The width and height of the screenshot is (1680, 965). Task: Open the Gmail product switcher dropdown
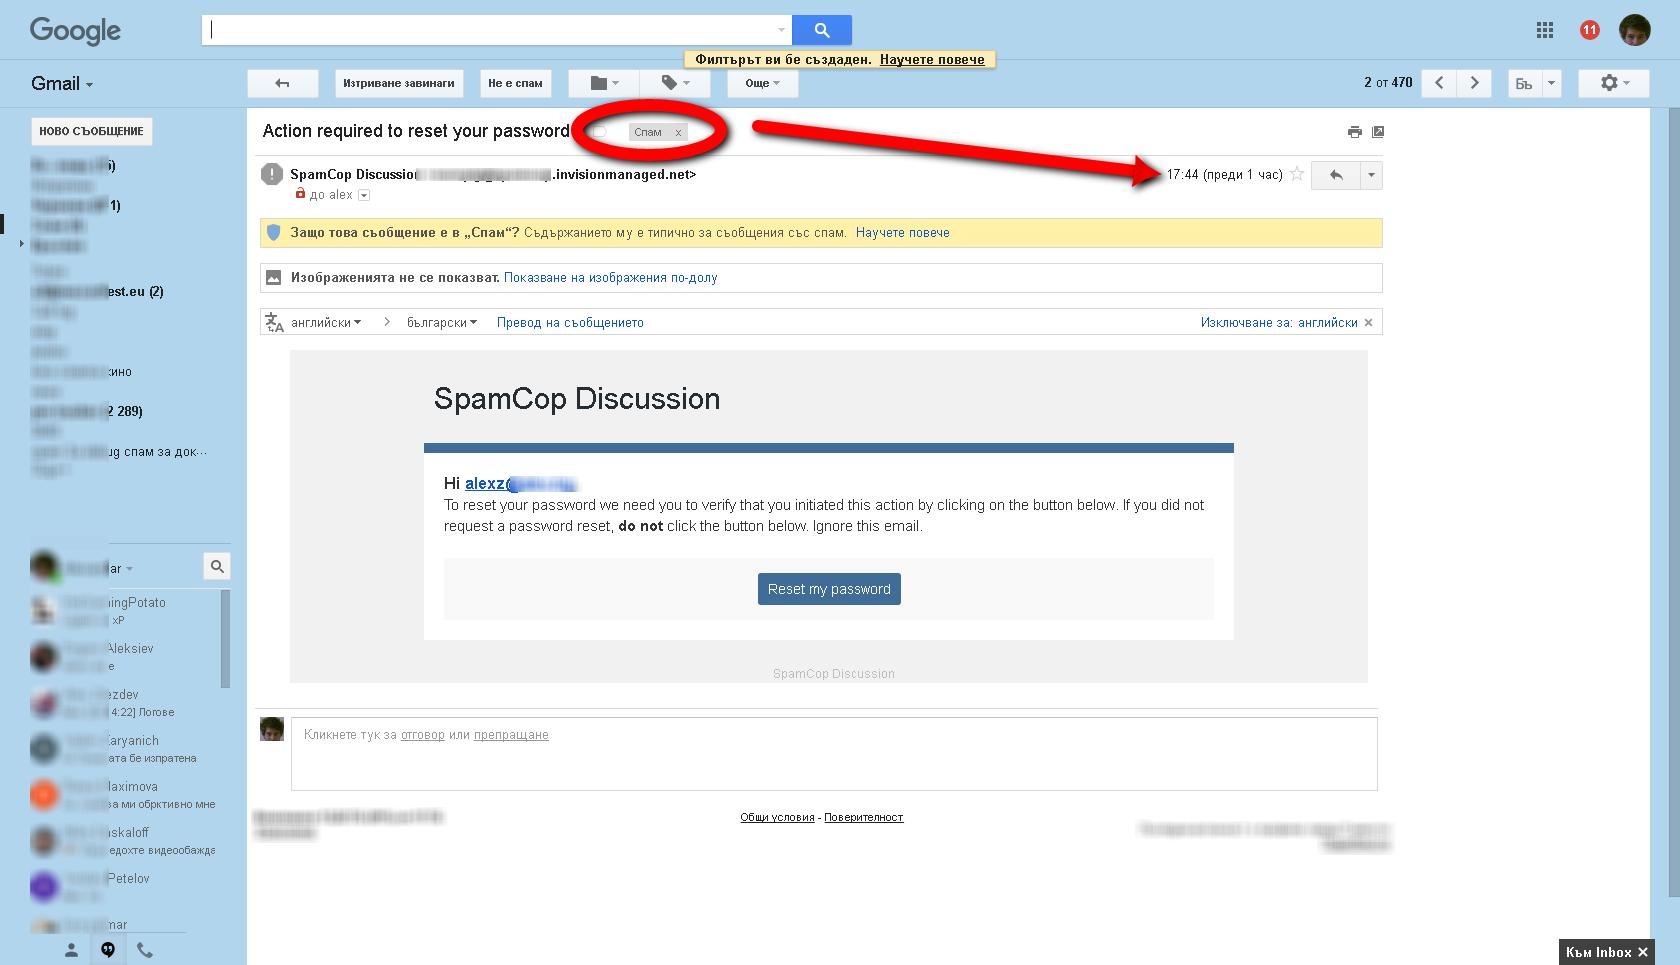point(62,84)
